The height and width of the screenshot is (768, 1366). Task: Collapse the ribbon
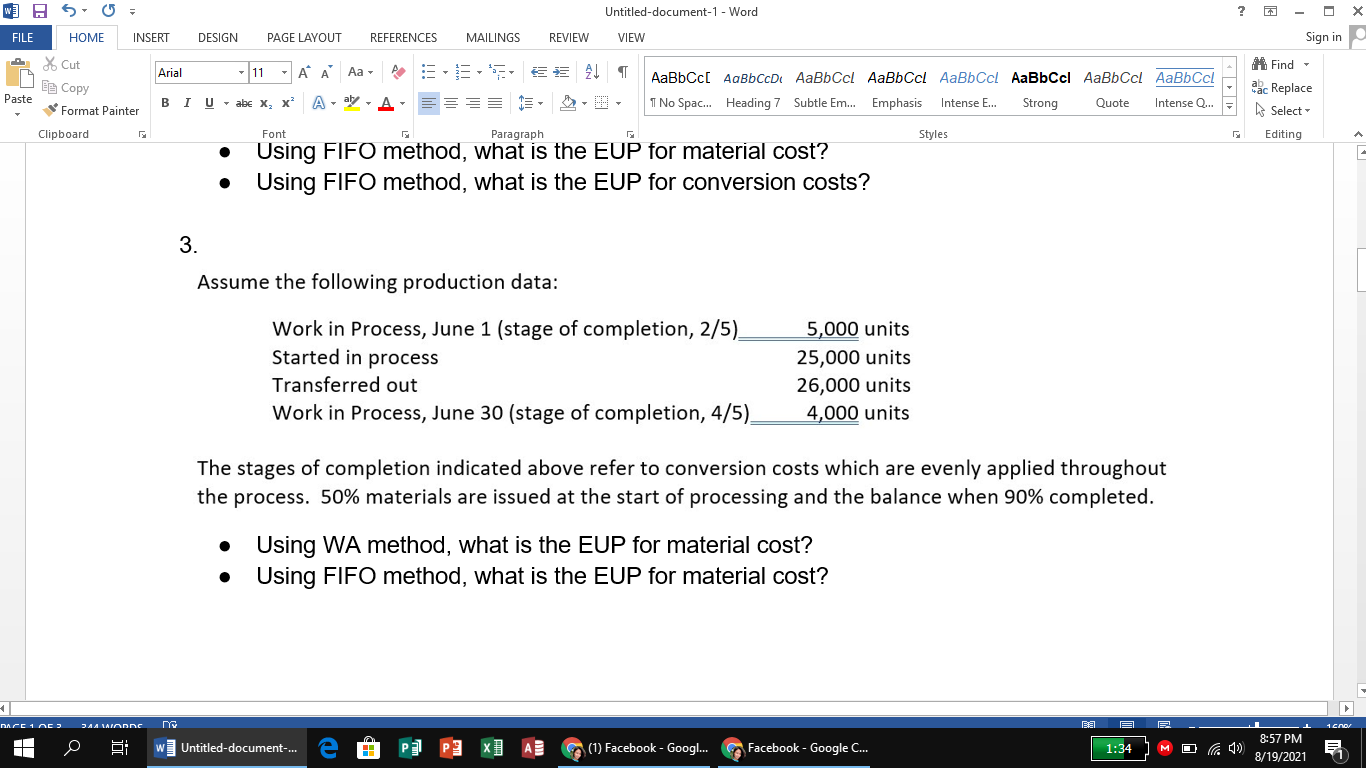click(1357, 134)
